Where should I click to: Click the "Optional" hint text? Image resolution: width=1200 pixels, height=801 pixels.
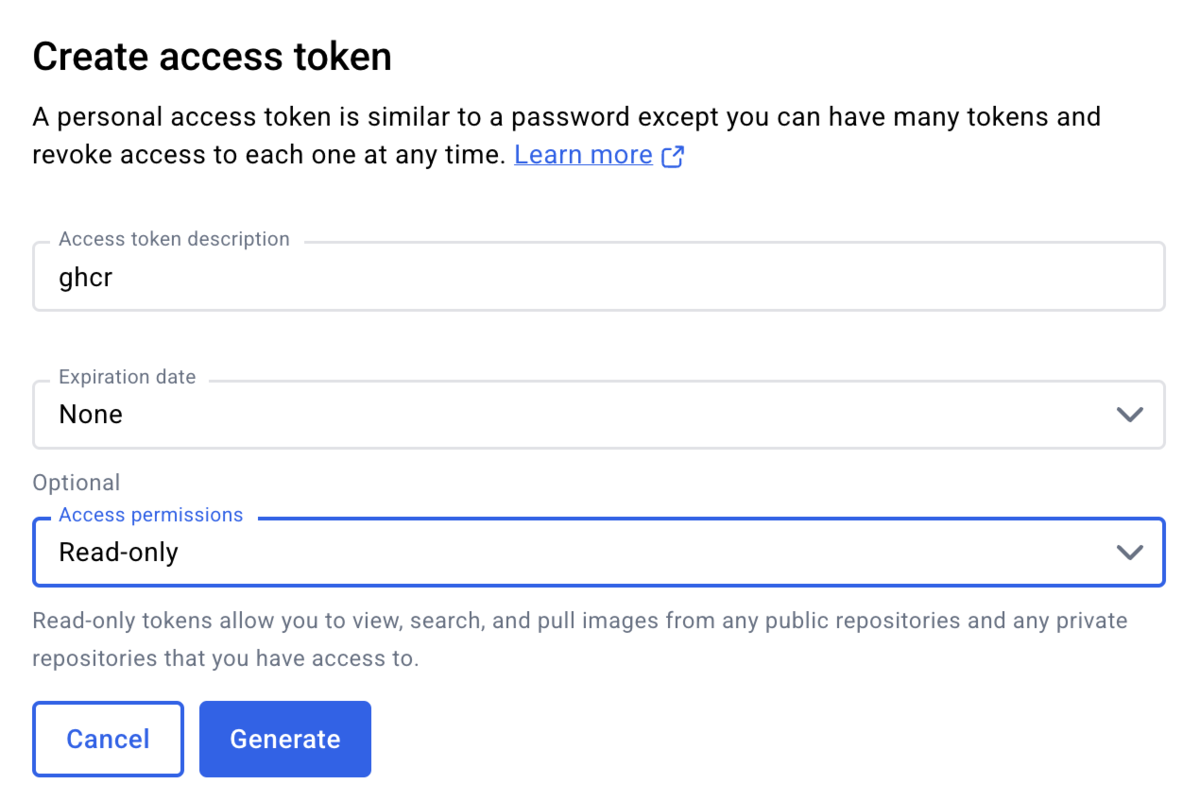[x=76, y=482]
